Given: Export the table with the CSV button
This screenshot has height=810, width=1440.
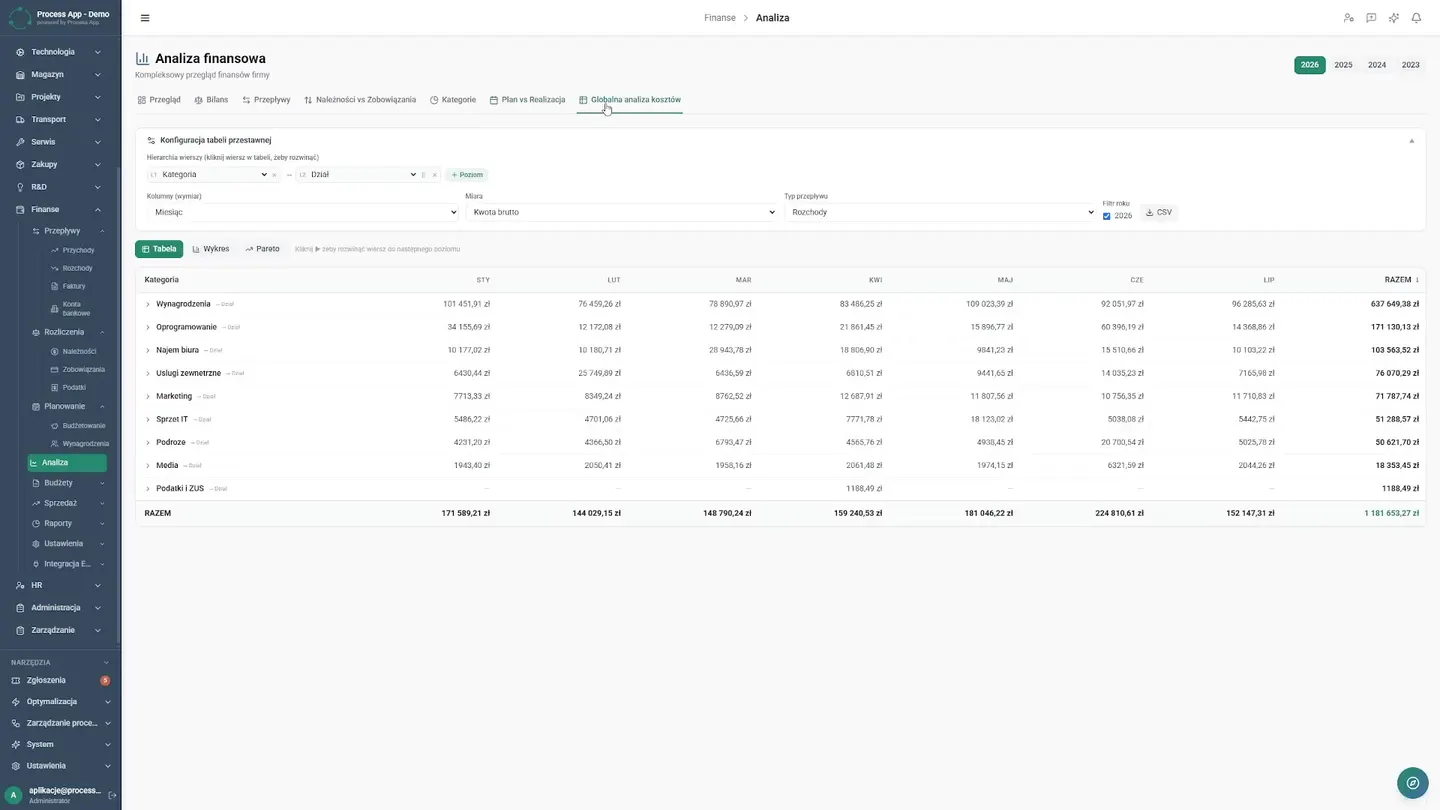Looking at the screenshot, I should coord(1158,213).
